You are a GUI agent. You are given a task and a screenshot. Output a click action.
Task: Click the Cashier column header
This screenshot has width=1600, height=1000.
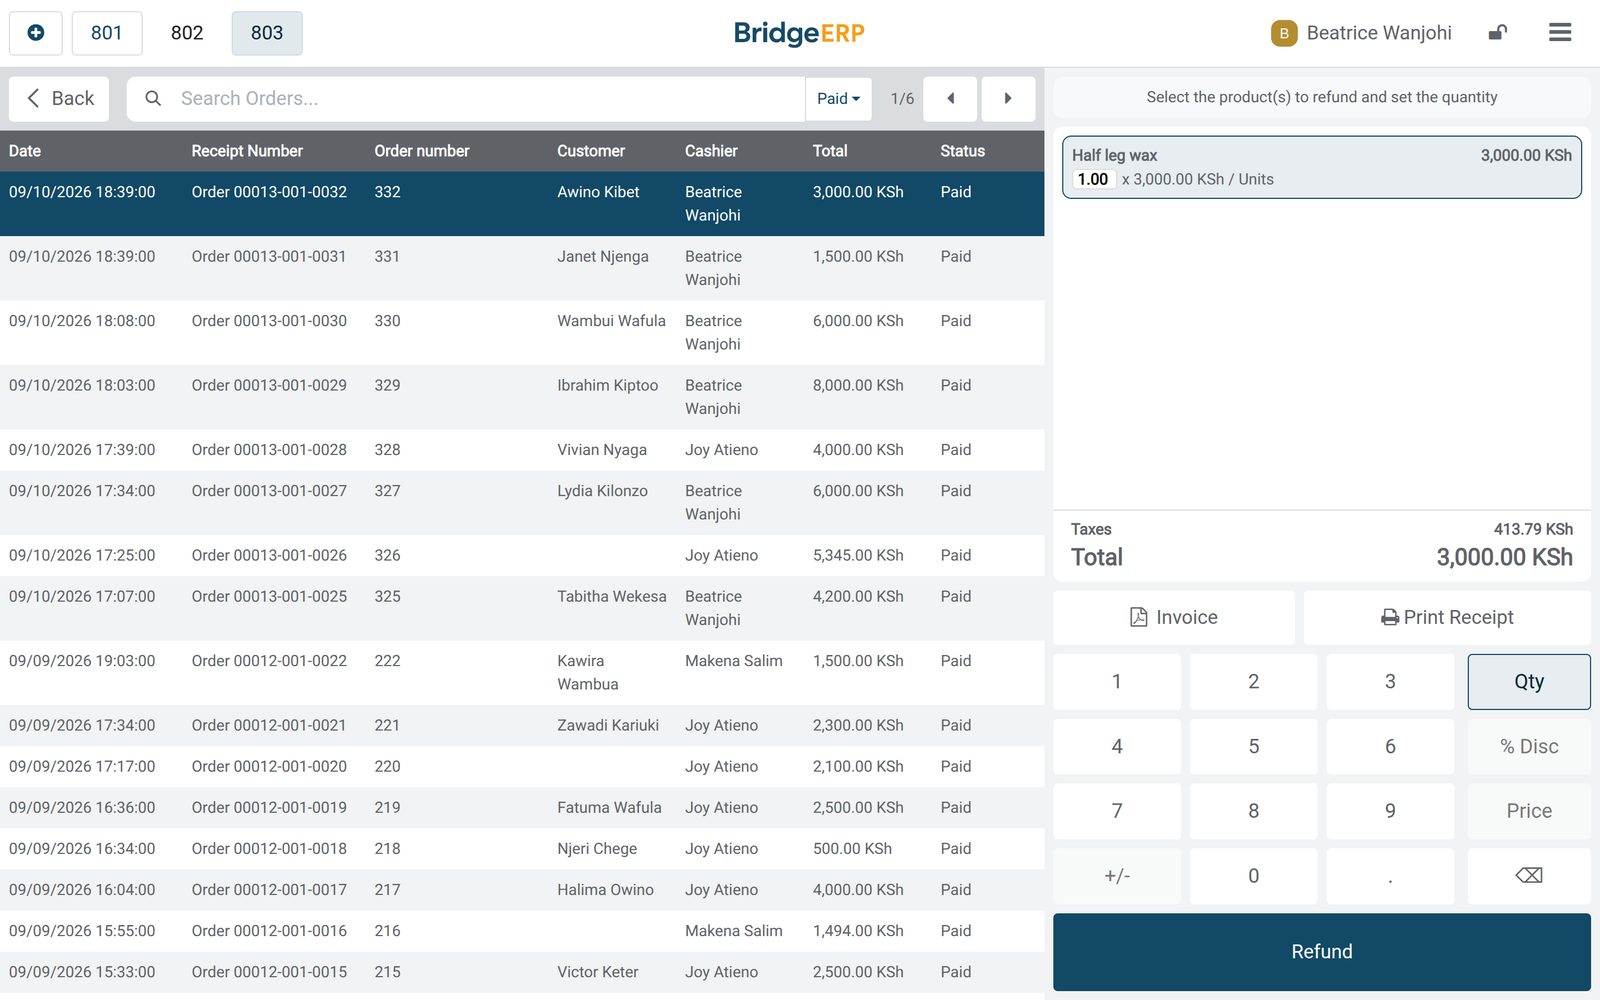tap(711, 151)
